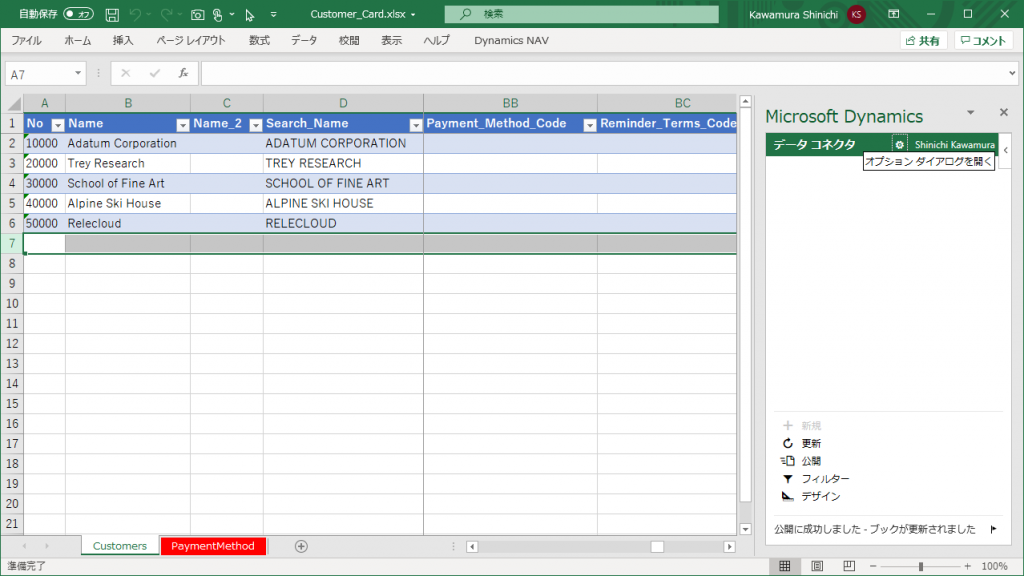This screenshot has width=1024, height=576.
Task: Switch to the 表示 ribbon tab
Action: [392, 40]
